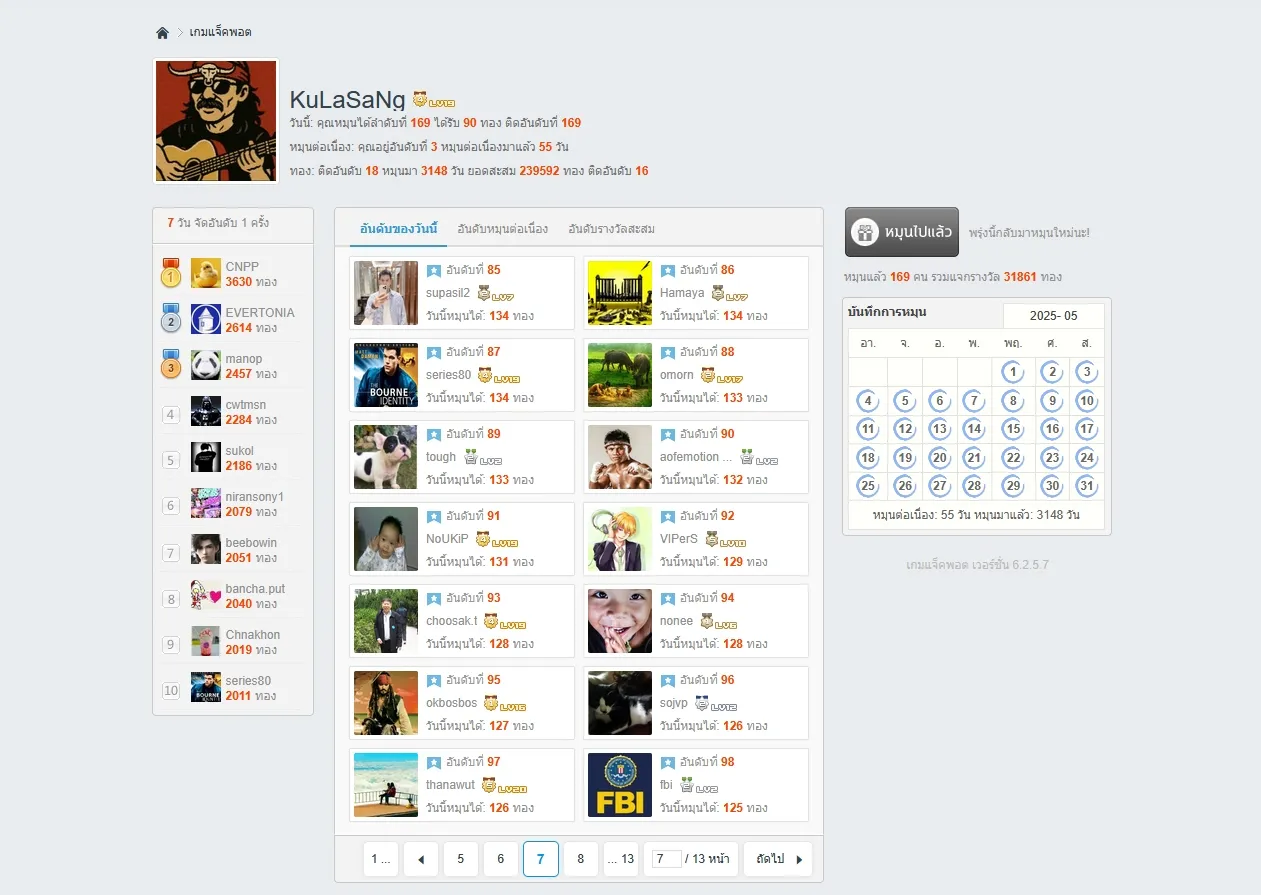The height and width of the screenshot is (895, 1261).
Task: Open aofemotion username link
Action: pyautogui.click(x=696, y=457)
